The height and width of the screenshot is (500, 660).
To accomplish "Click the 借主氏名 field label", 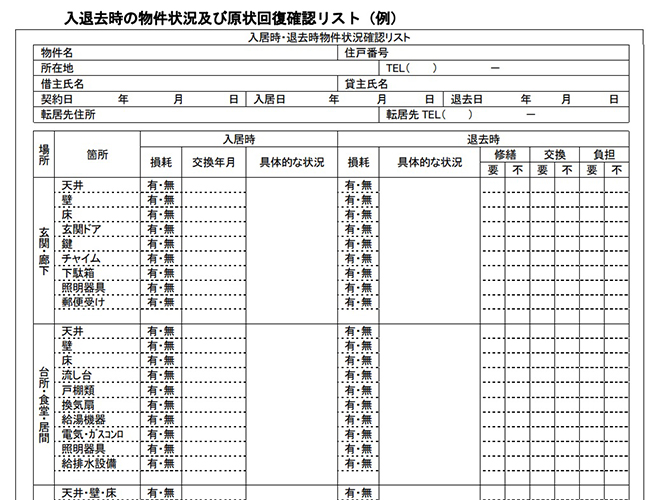I will click(x=62, y=83).
